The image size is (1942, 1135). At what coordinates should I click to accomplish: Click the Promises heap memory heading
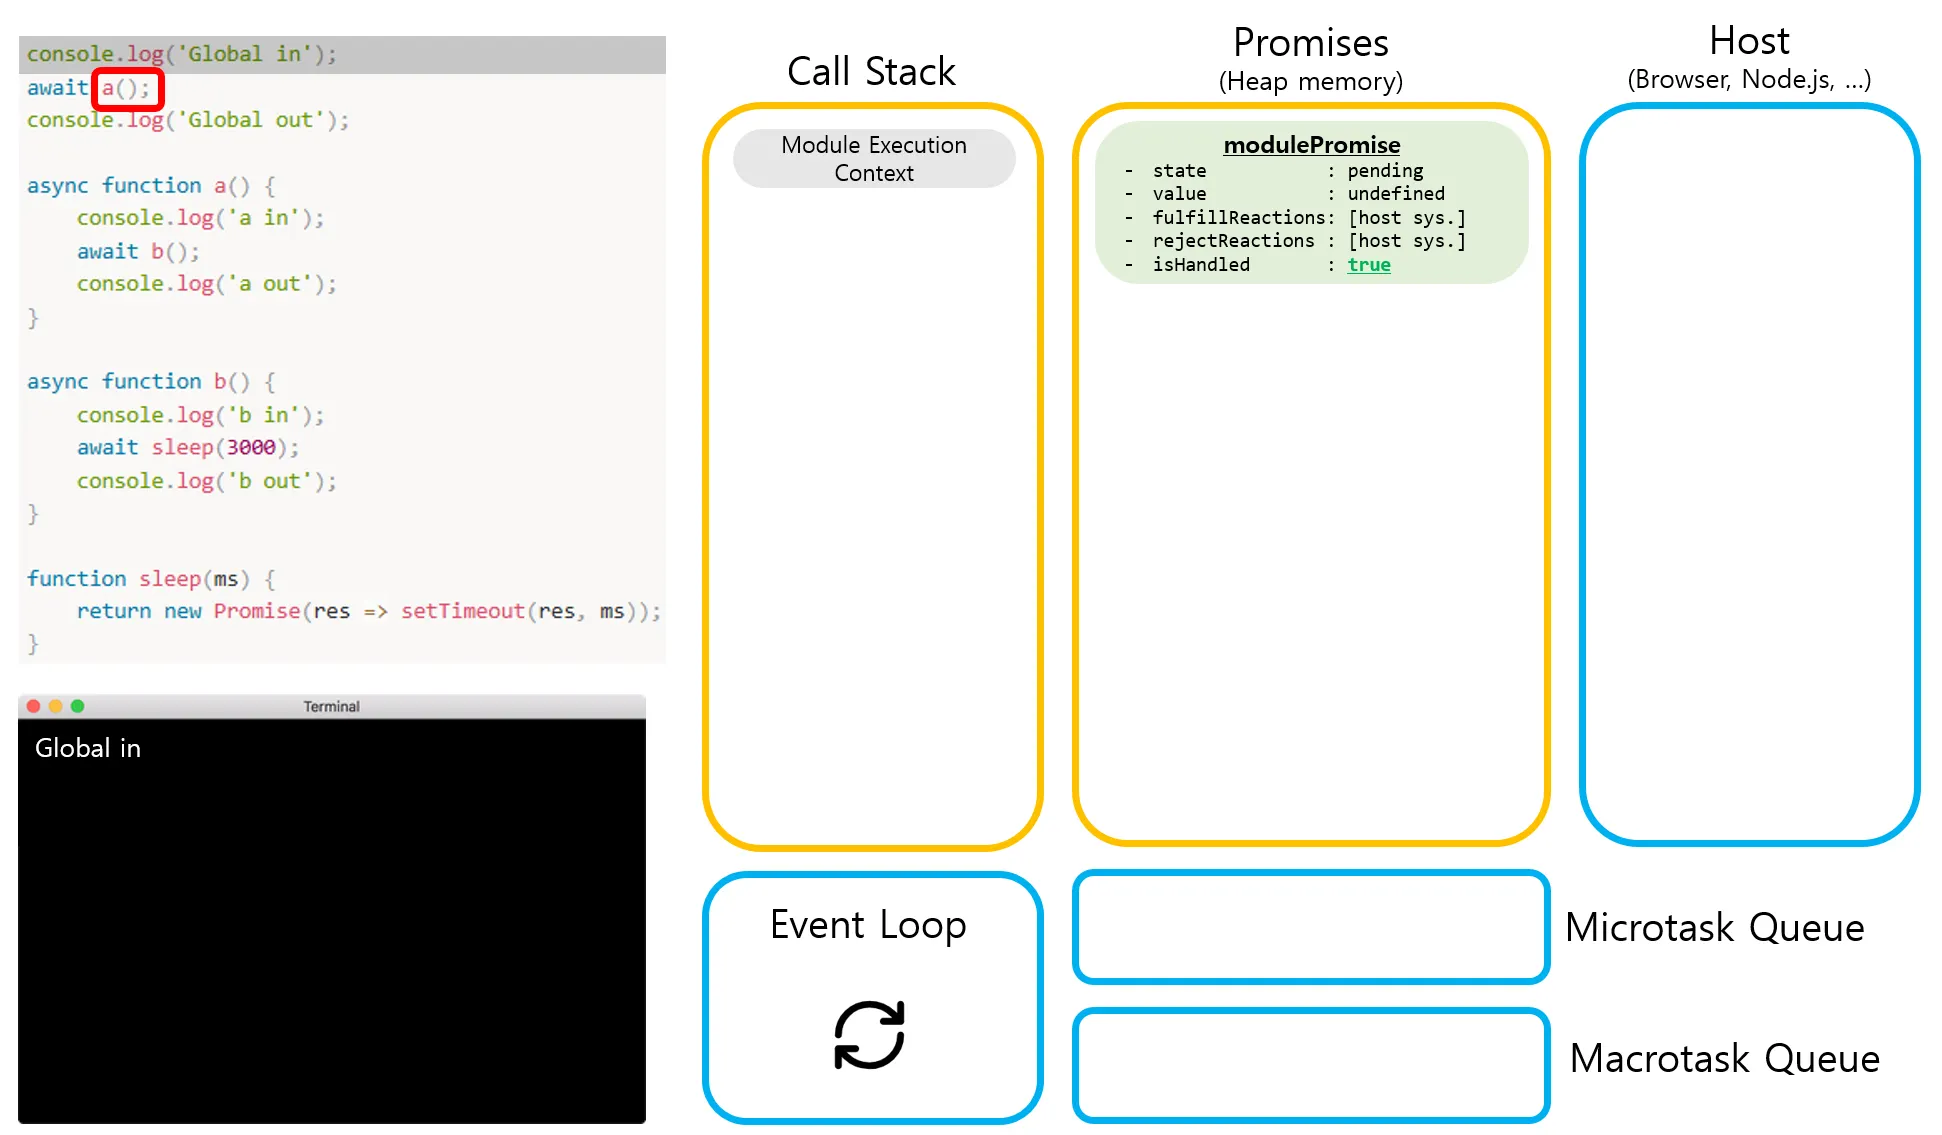click(x=1310, y=44)
